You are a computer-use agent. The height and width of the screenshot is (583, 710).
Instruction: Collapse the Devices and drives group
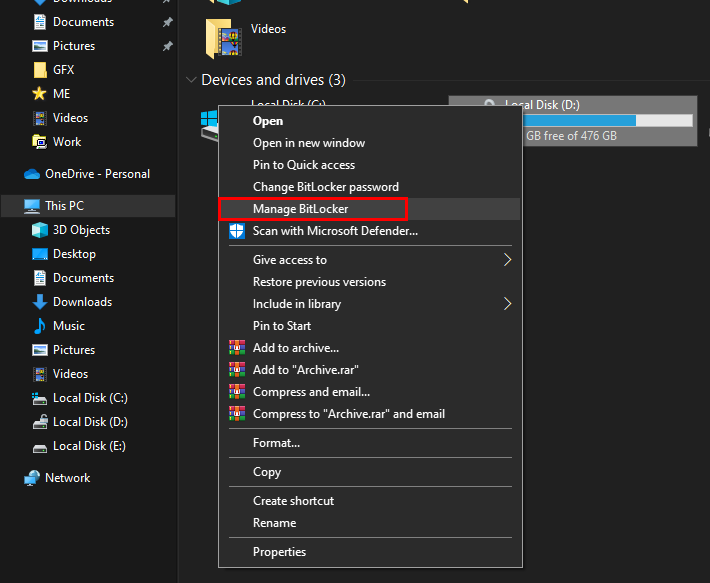(191, 80)
